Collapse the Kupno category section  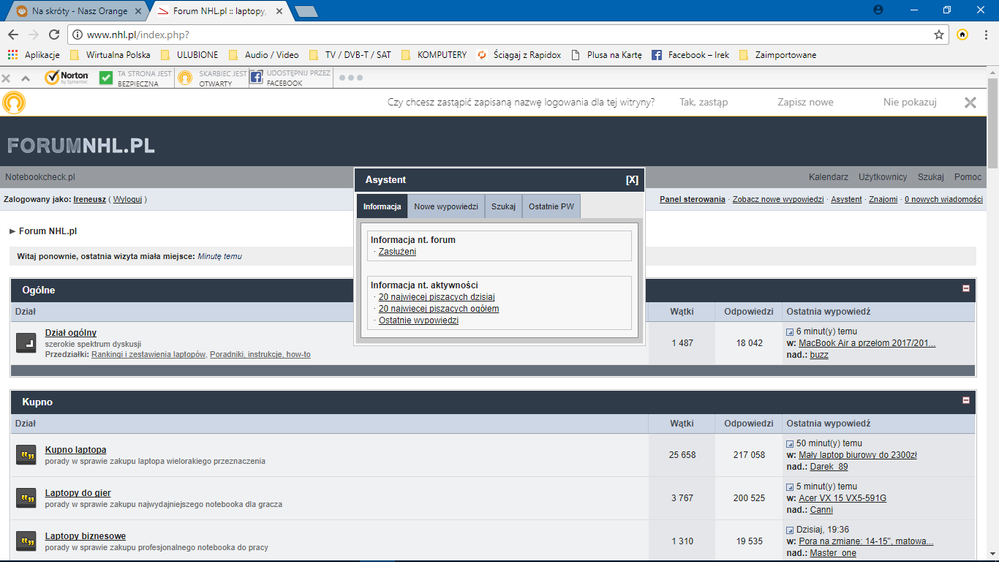click(x=966, y=400)
